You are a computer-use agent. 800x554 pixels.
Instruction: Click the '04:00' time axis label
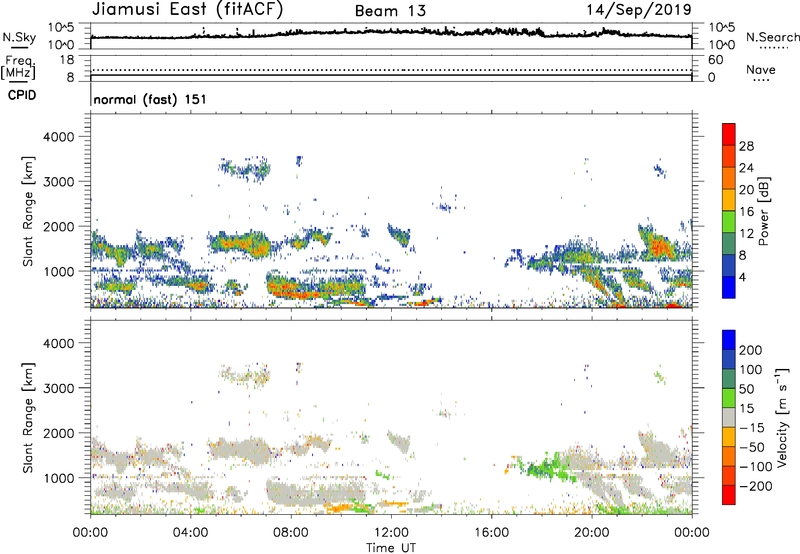pos(190,533)
